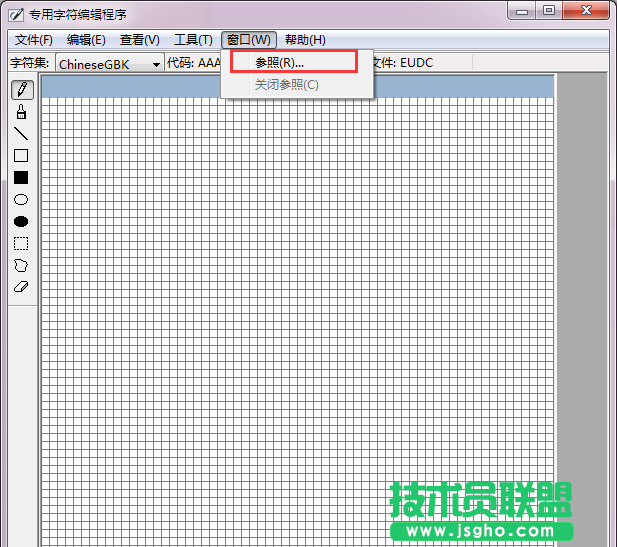Select the Freeform Selection tool
This screenshot has width=617, height=547.
coord(21,266)
